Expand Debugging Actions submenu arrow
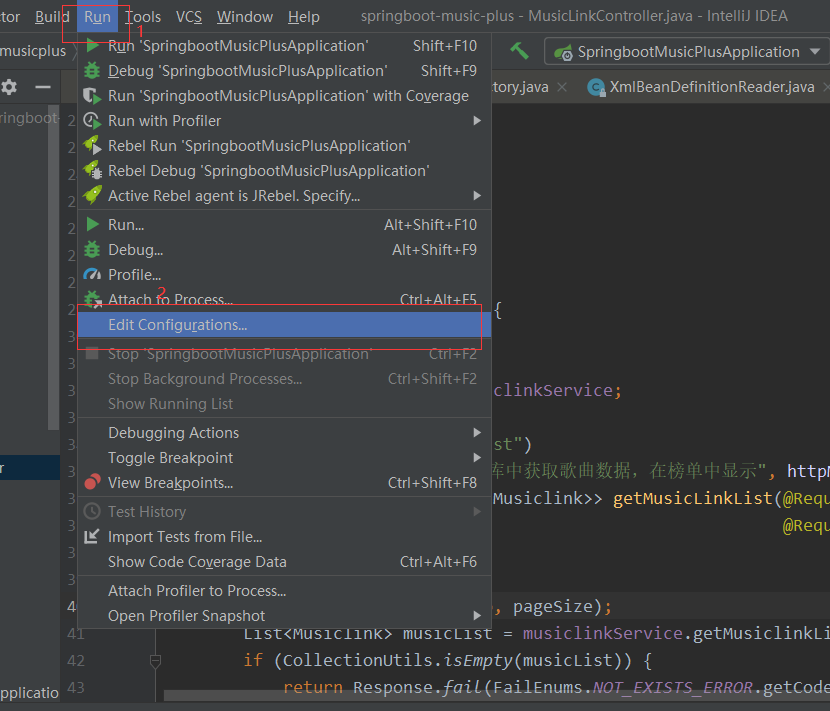830x711 pixels. pyautogui.click(x=477, y=433)
